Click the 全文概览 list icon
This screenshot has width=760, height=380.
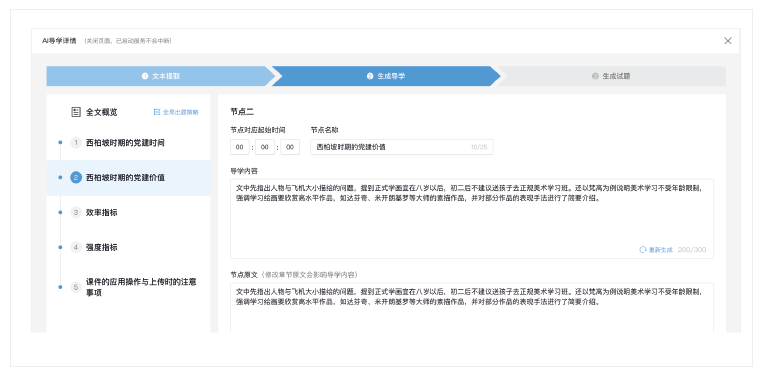point(76,112)
